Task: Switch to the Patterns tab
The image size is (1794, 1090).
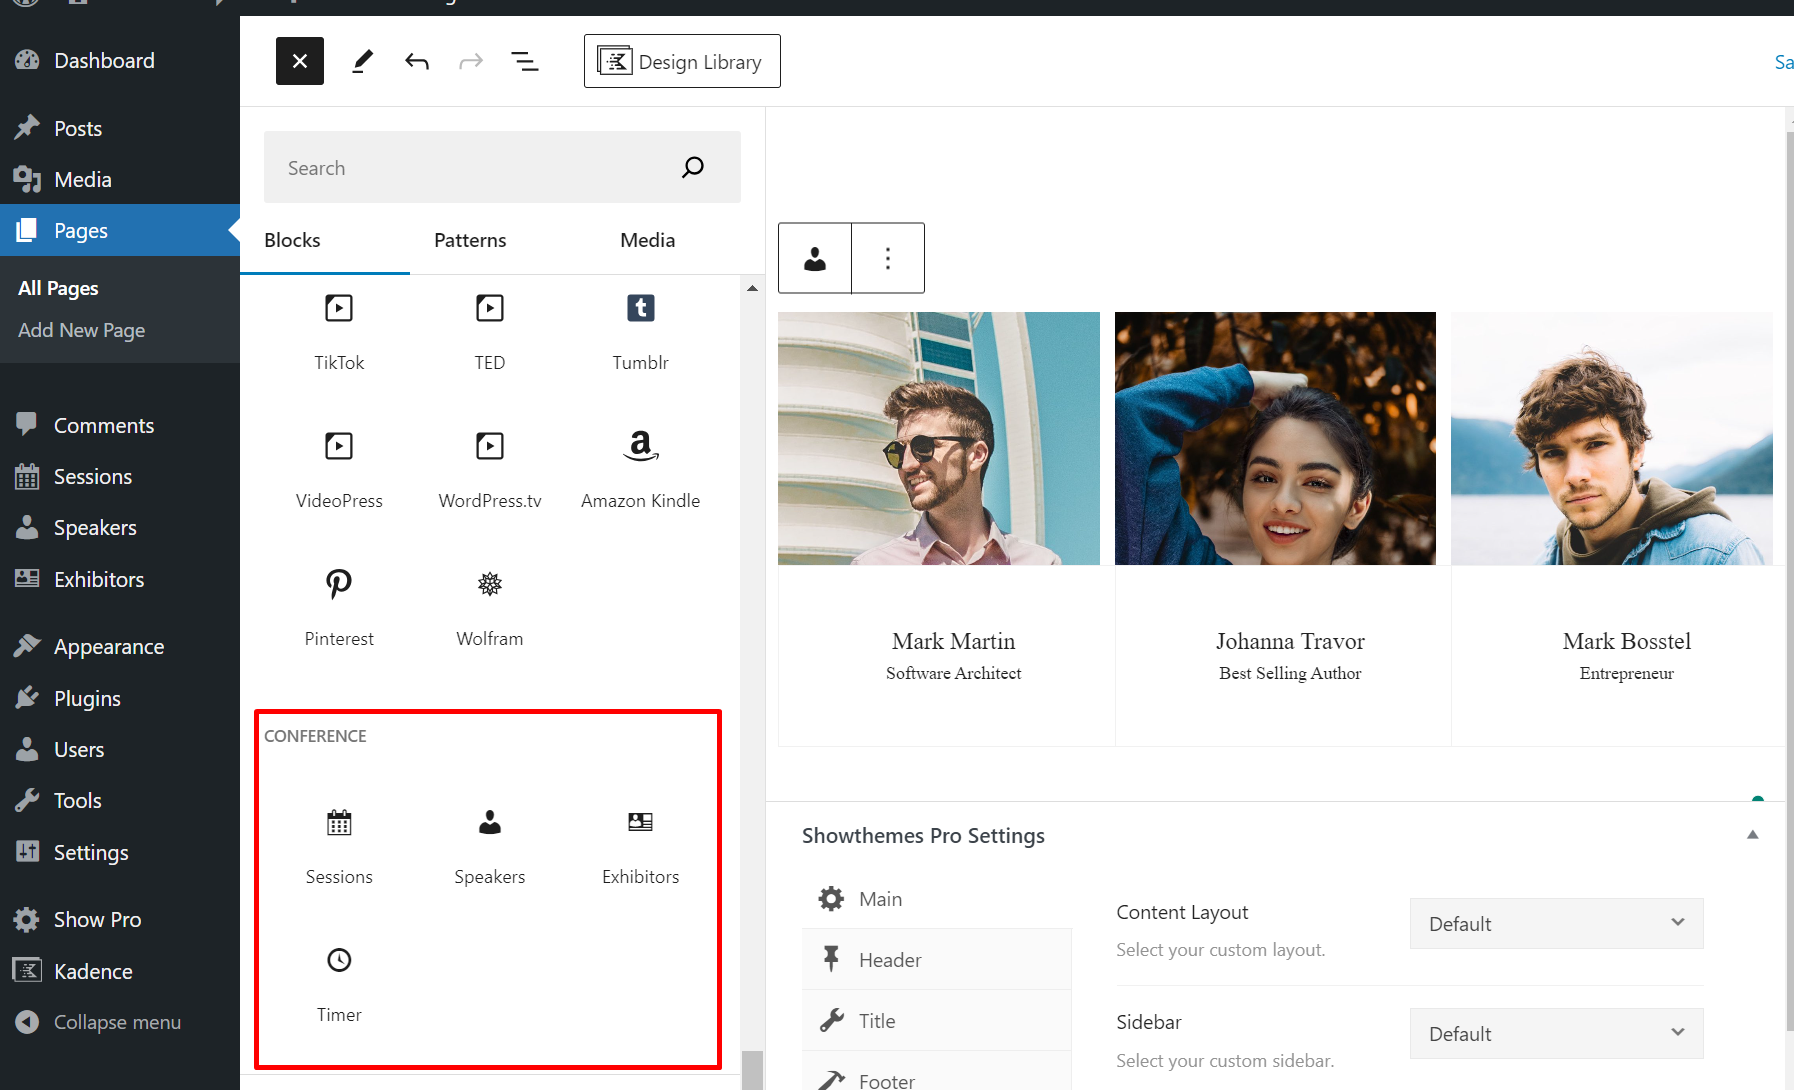Action: [470, 240]
